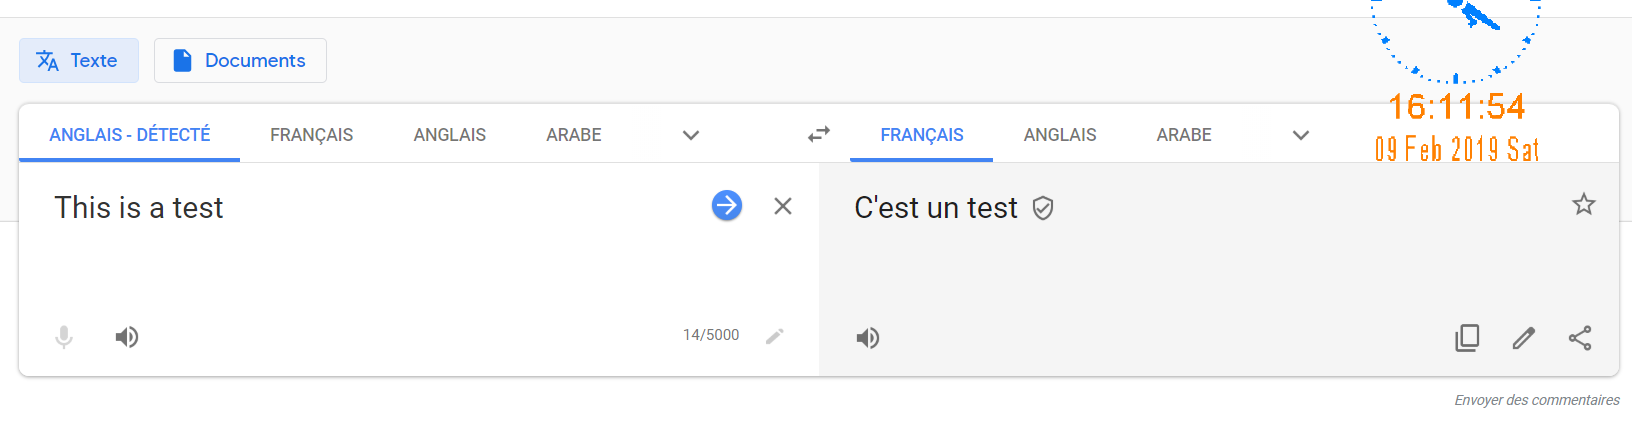Select ANGLAIS as target language
The image size is (1632, 421).
1060,135
